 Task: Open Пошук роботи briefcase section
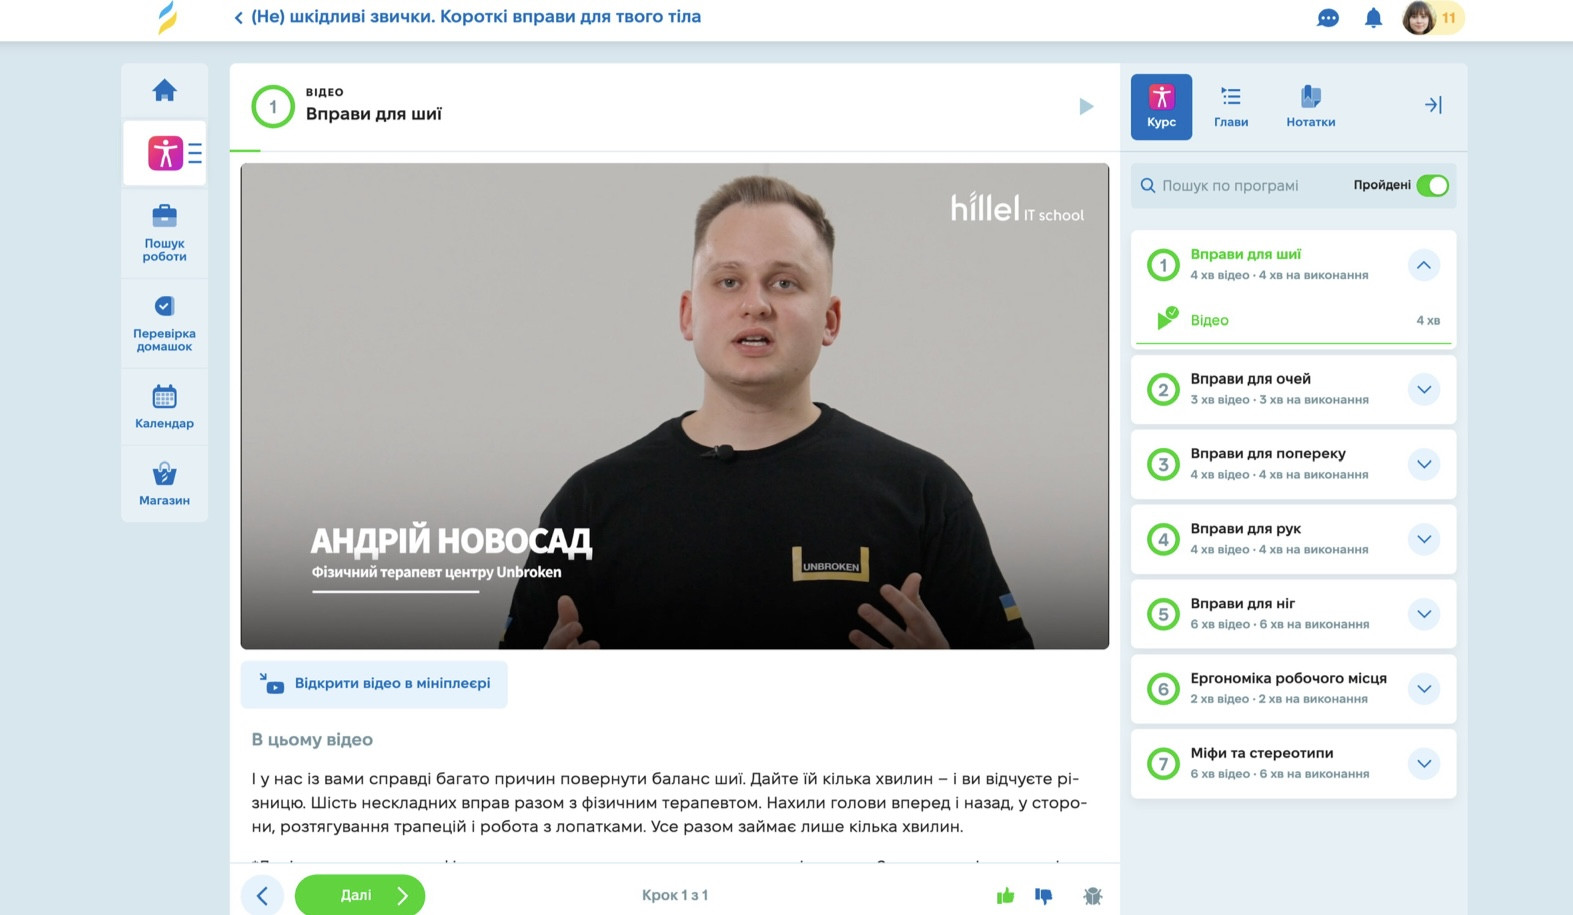[164, 232]
